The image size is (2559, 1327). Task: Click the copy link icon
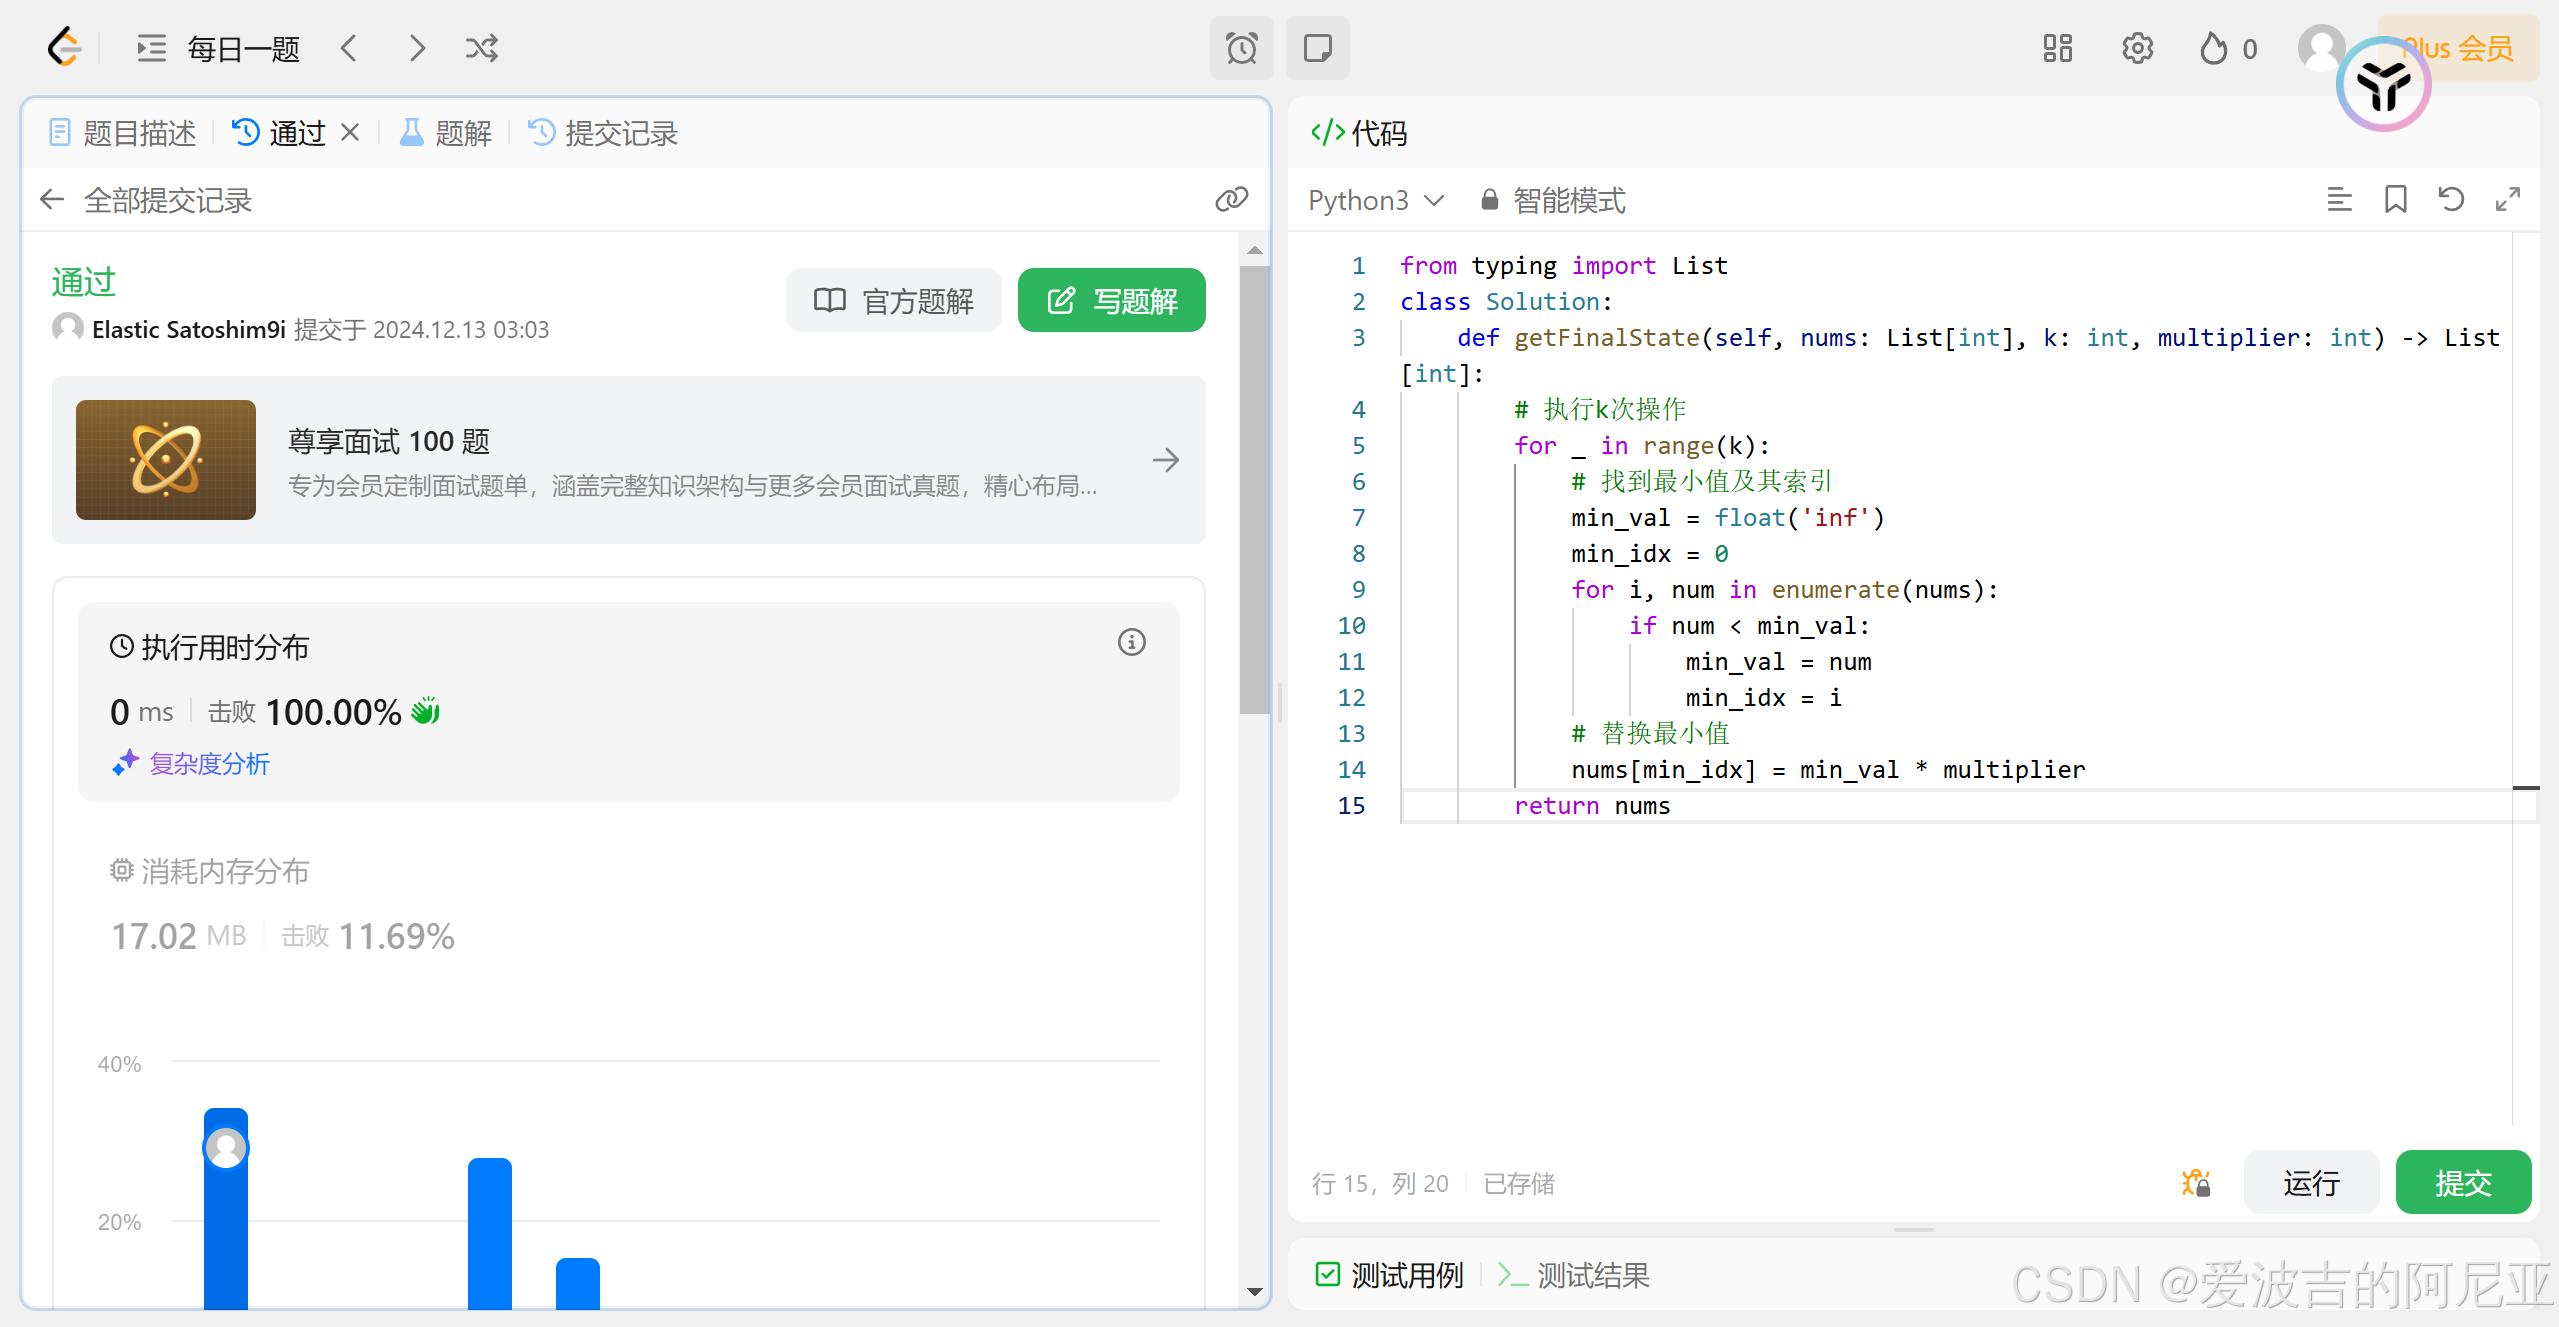(x=1231, y=199)
